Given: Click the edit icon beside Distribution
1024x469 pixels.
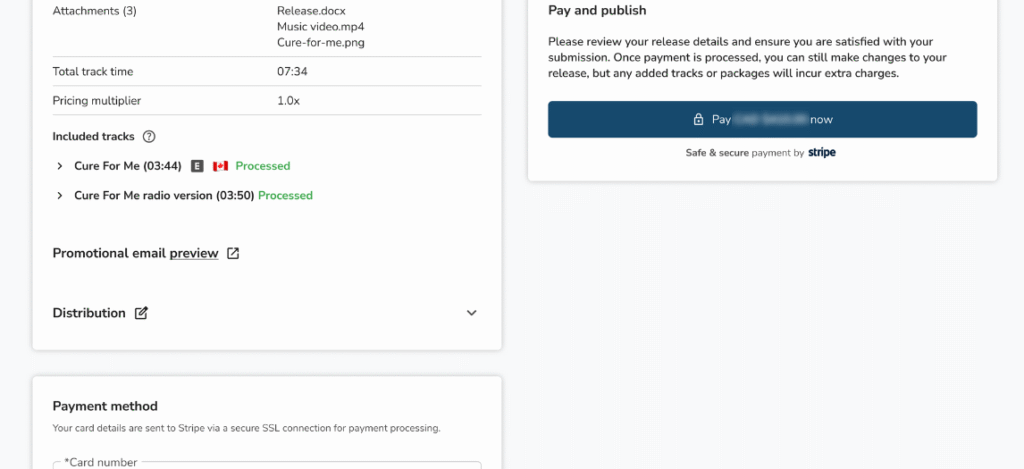Looking at the screenshot, I should pos(142,313).
